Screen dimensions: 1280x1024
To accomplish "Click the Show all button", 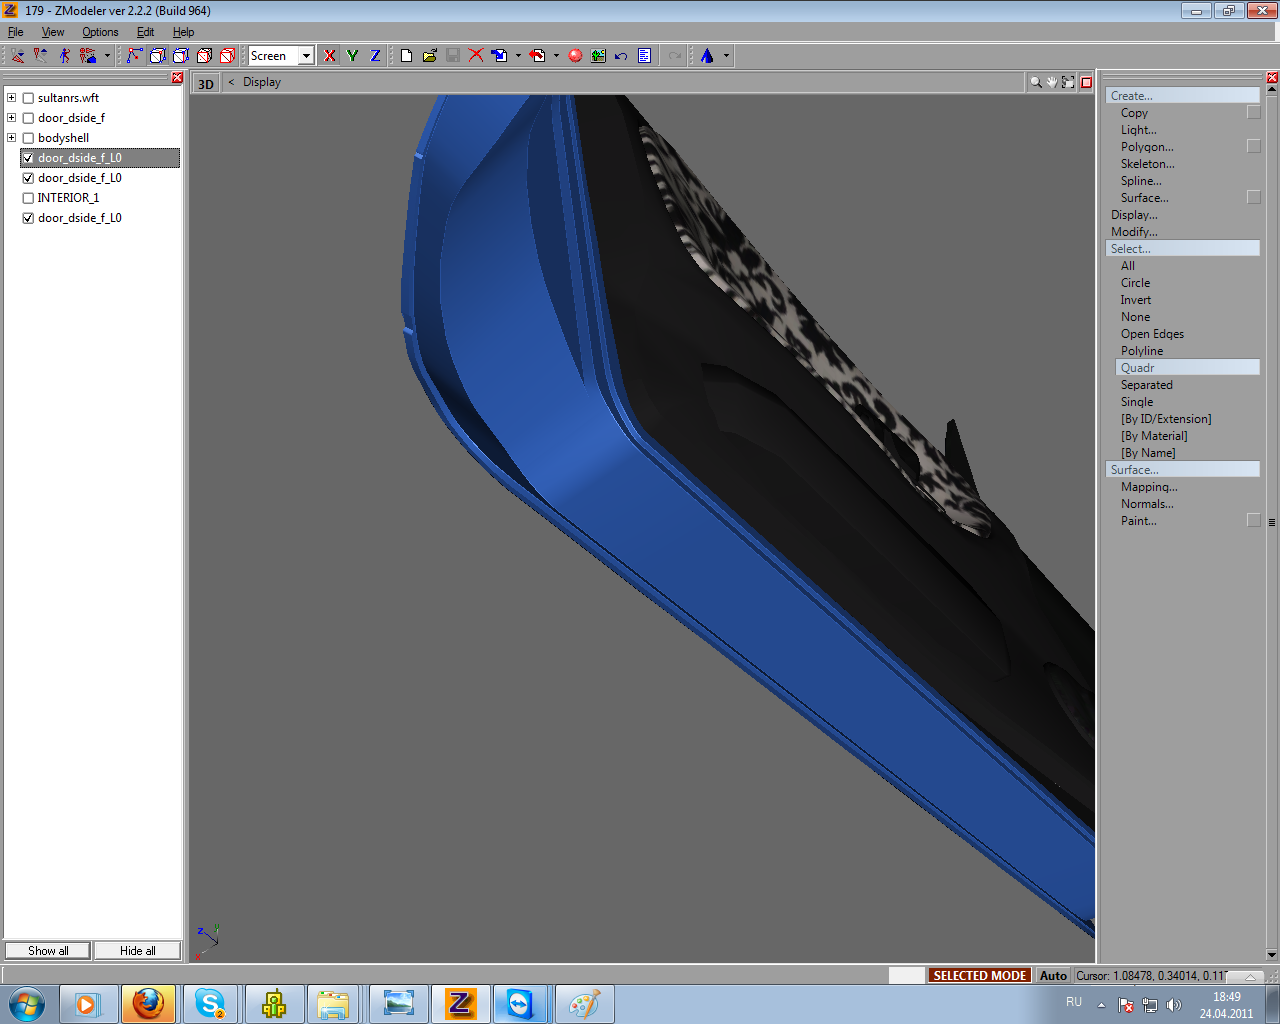I will pyautogui.click(x=48, y=951).
